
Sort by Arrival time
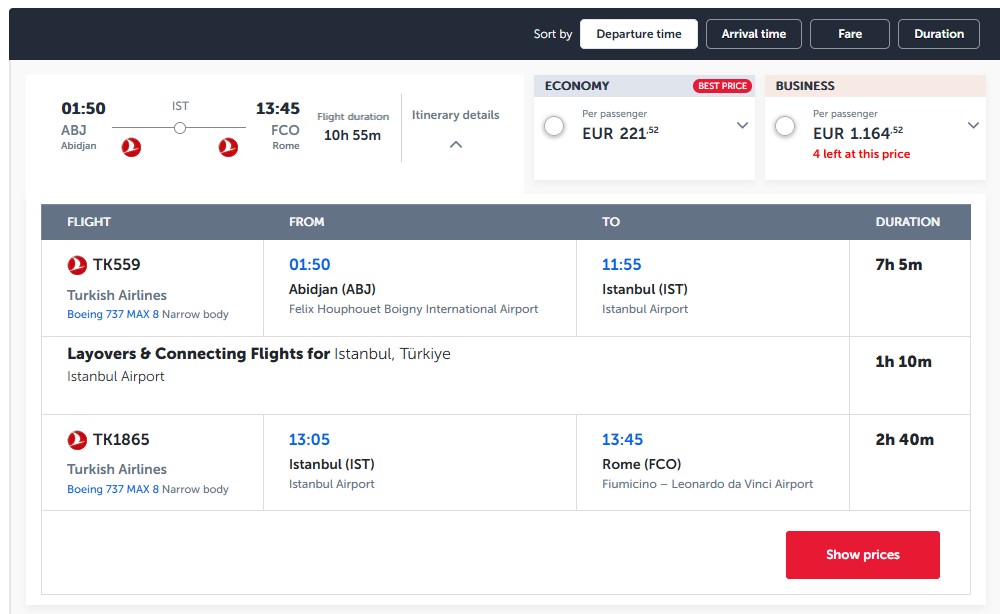point(754,34)
